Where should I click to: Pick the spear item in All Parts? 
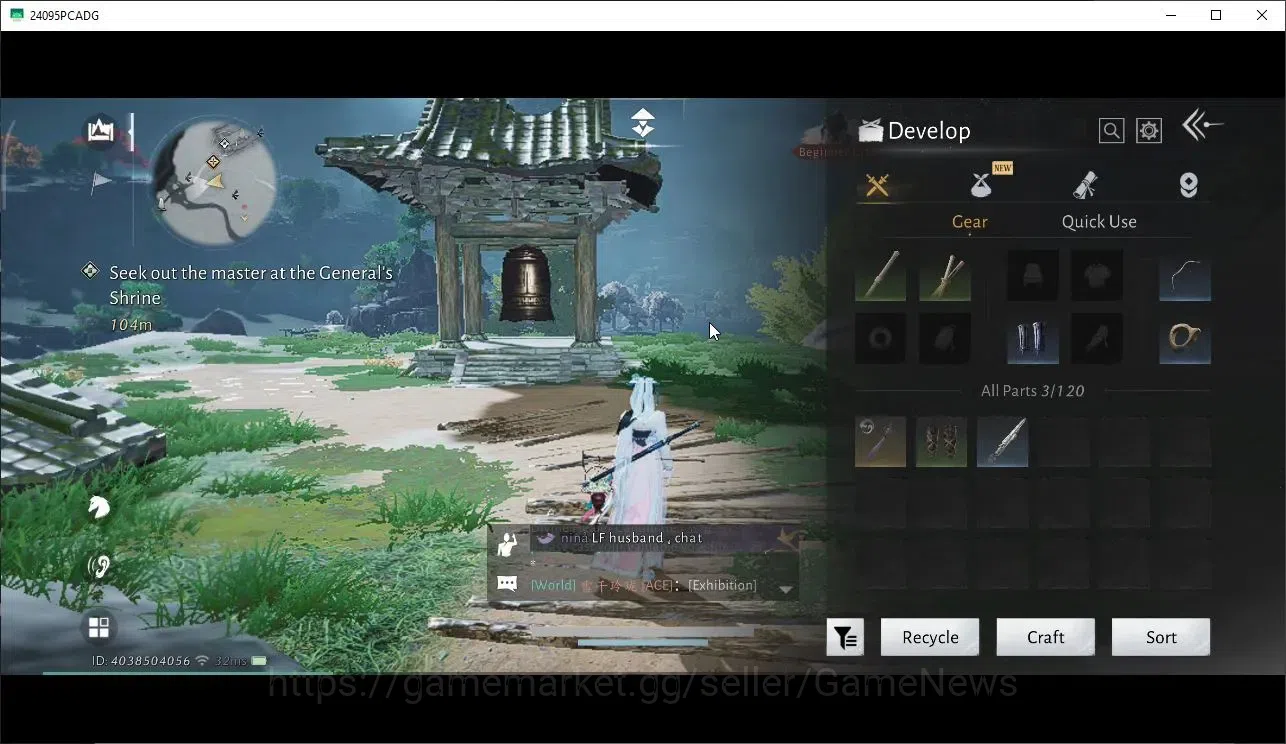point(881,442)
